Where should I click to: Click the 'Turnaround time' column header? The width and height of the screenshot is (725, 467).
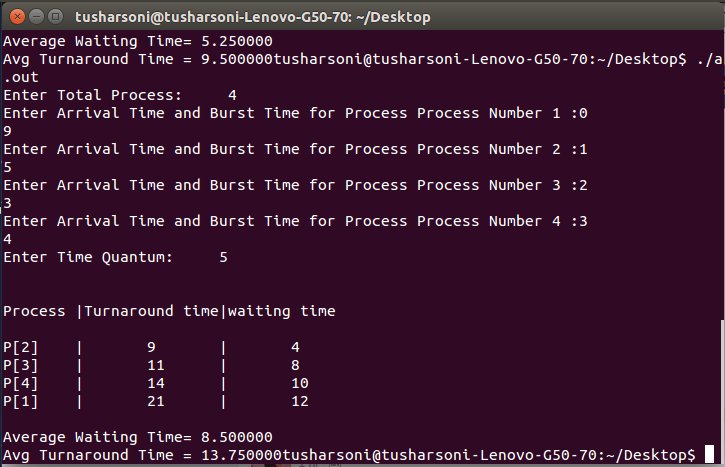click(x=151, y=311)
